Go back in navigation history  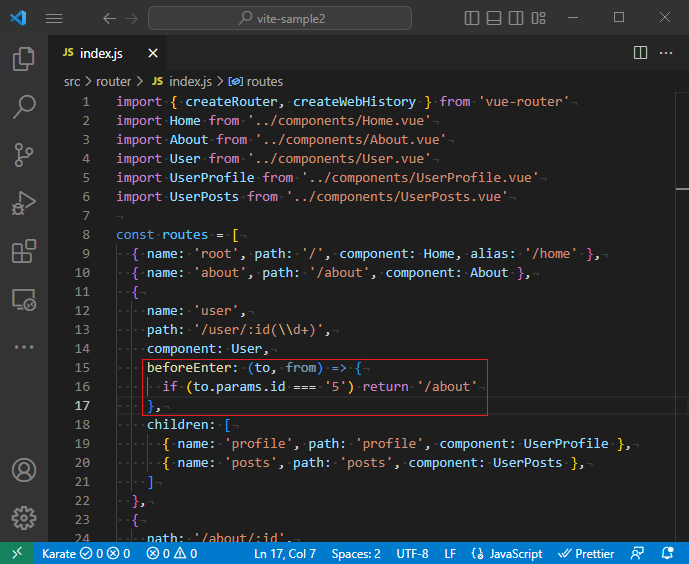click(x=109, y=18)
